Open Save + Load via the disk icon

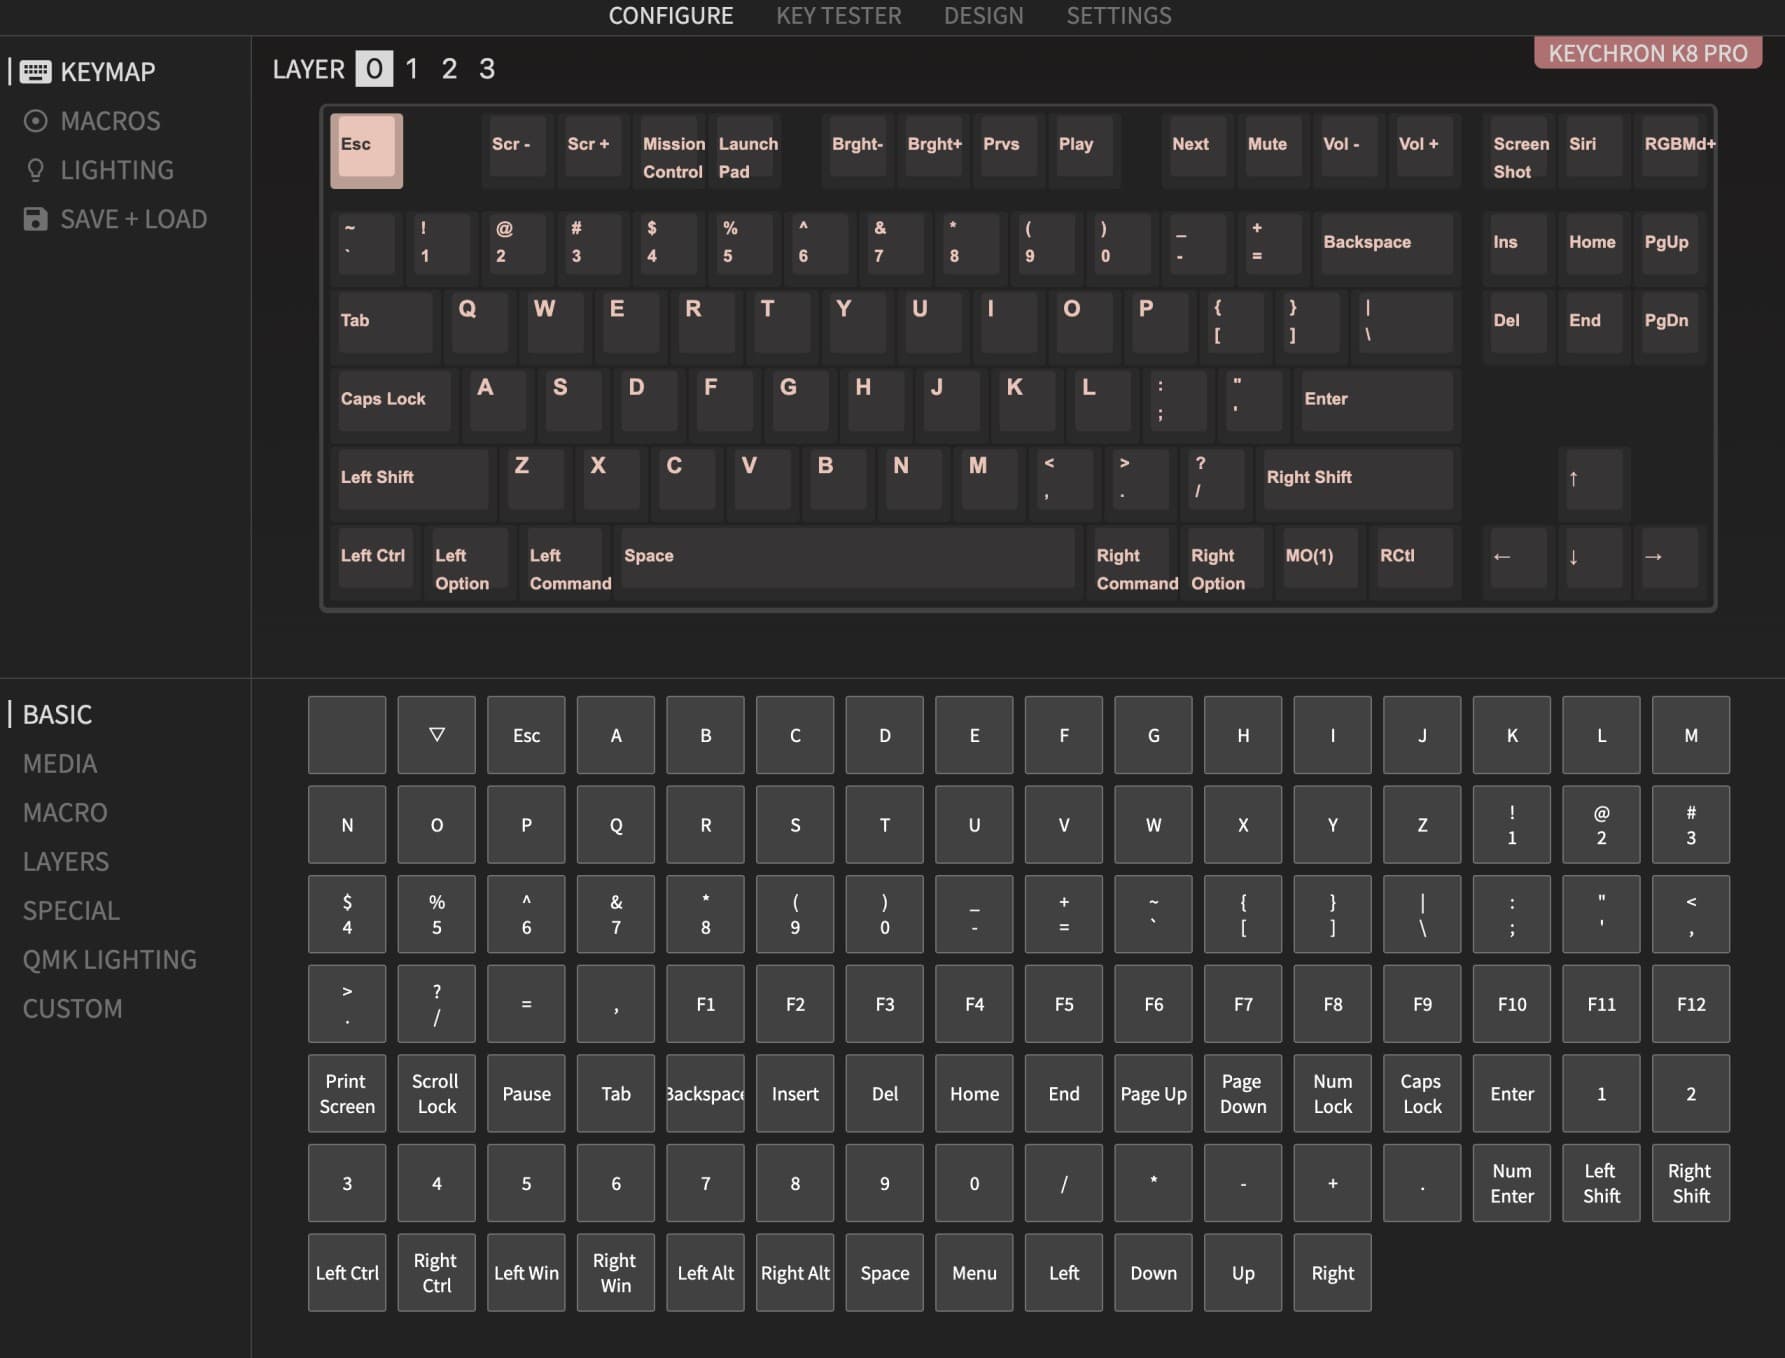37,219
